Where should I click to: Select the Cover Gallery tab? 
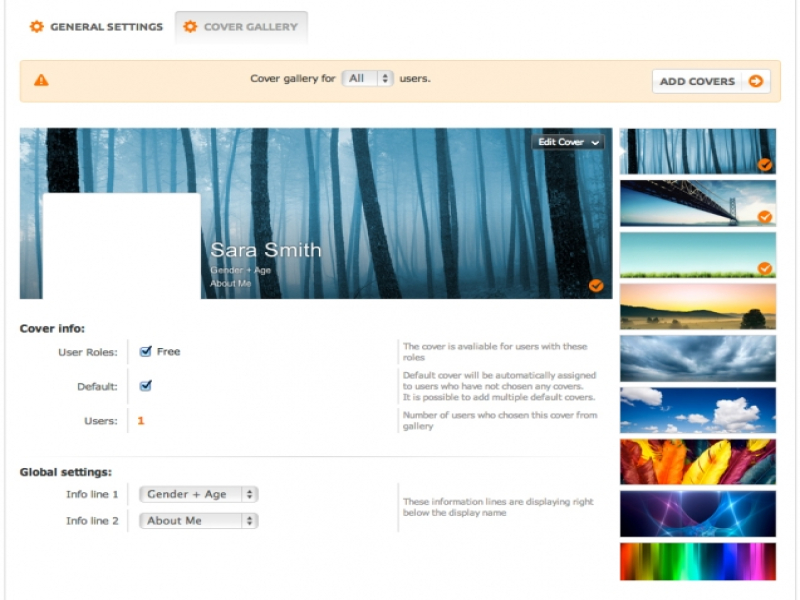[241, 27]
